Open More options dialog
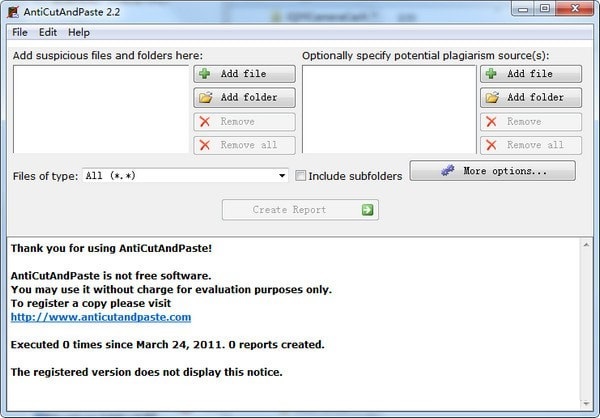600x418 pixels. coord(492,171)
